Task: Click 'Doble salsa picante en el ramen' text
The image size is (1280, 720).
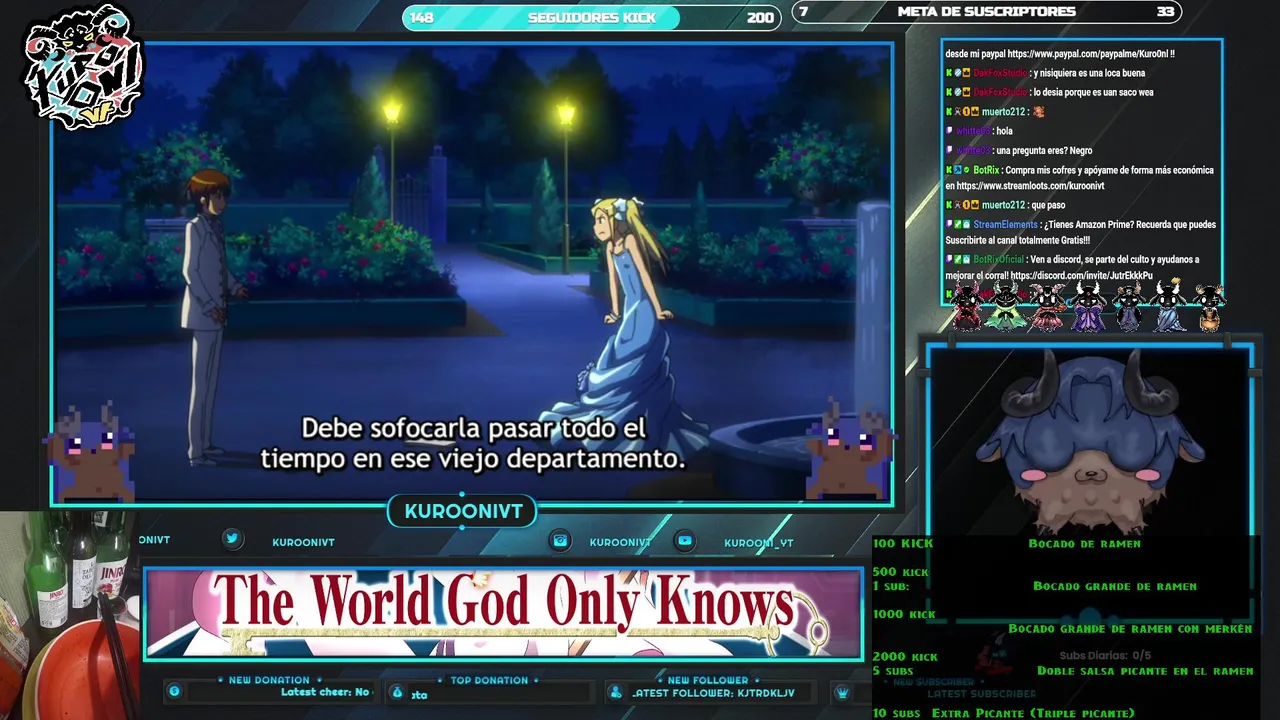Action: [x=1145, y=671]
